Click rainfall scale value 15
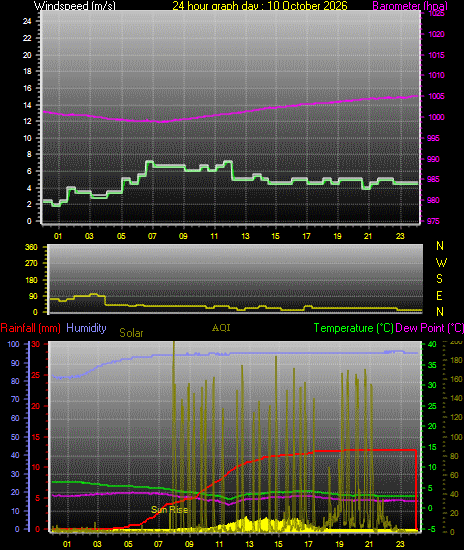 pyautogui.click(x=35, y=437)
